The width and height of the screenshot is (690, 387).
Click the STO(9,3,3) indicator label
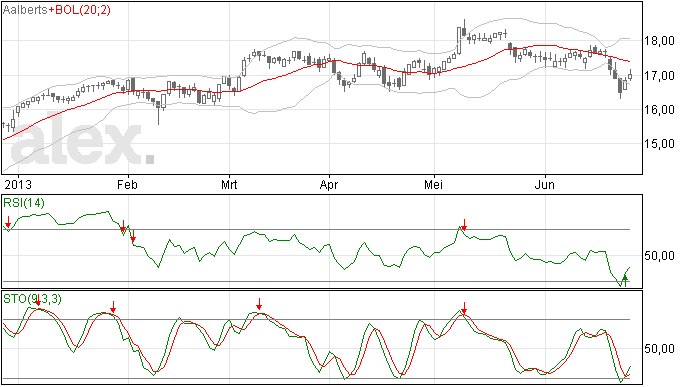click(33, 299)
